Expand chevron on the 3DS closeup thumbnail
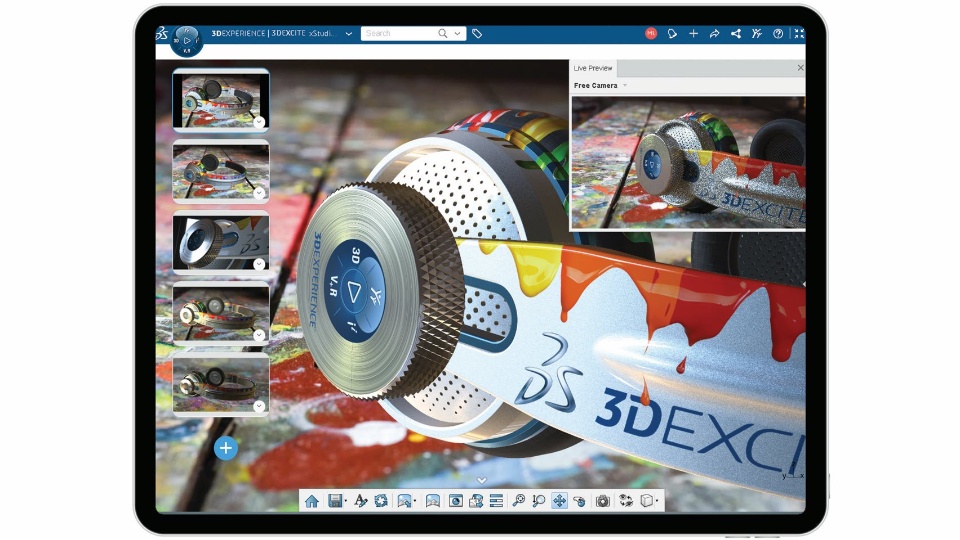This screenshot has height=540, width=960. (259, 264)
